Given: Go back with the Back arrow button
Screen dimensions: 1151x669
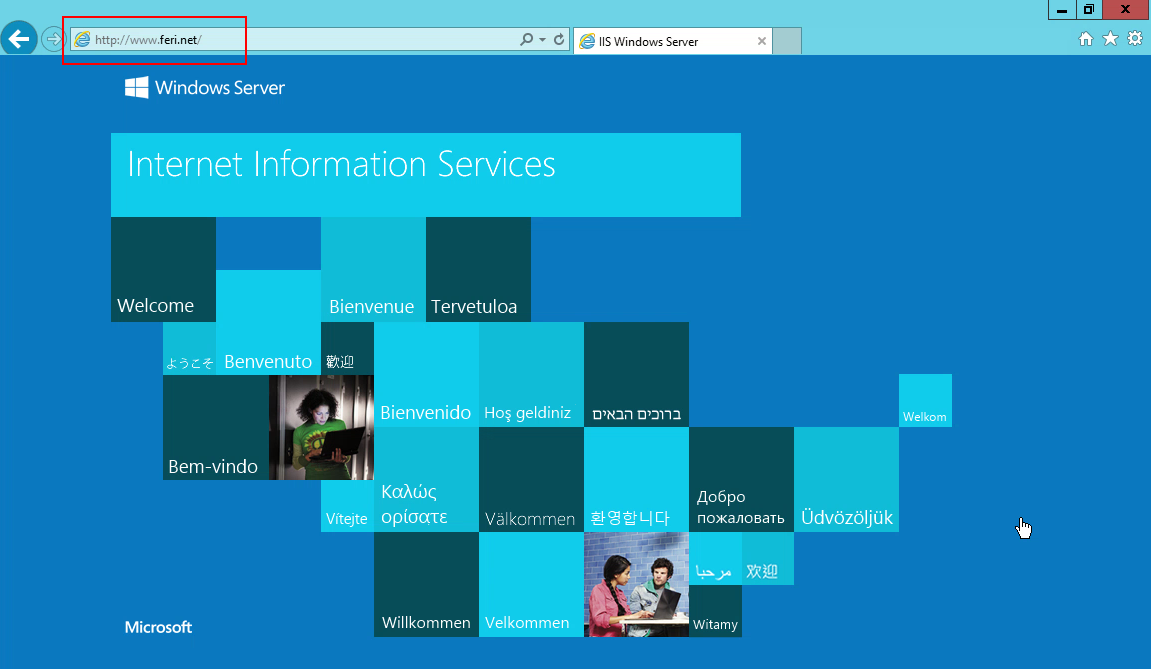Looking at the screenshot, I should click(x=19, y=37).
